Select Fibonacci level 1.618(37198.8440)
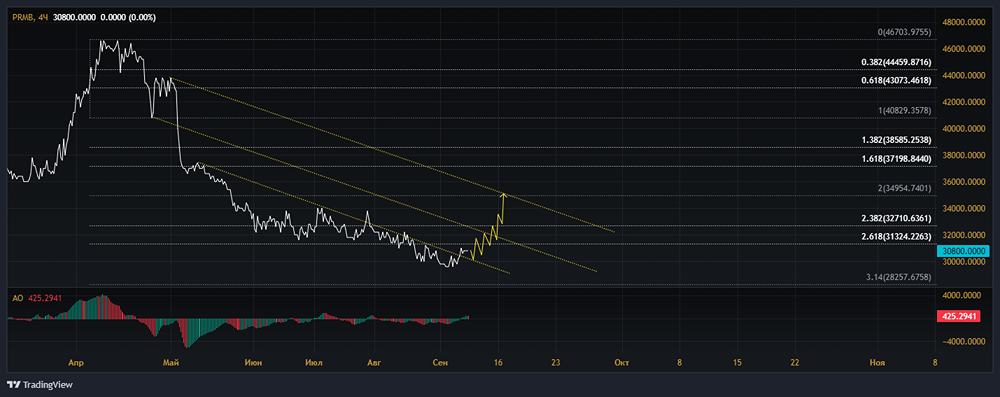Viewport: 1000px width, 397px height. pos(896,158)
